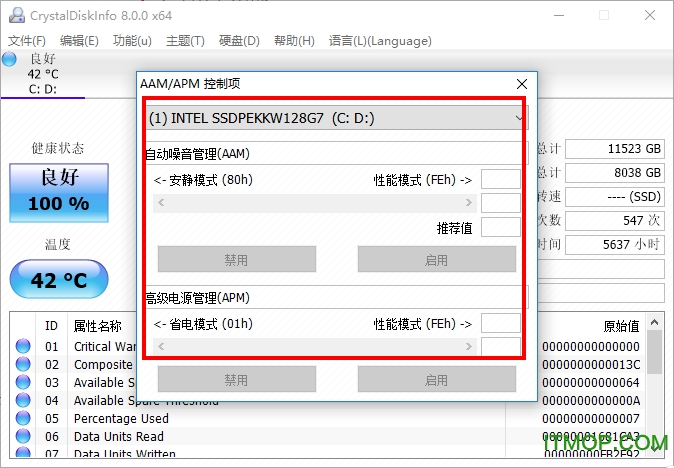Select the Data Units Read attribute row
This screenshot has height=468, width=674.
(x=328, y=436)
